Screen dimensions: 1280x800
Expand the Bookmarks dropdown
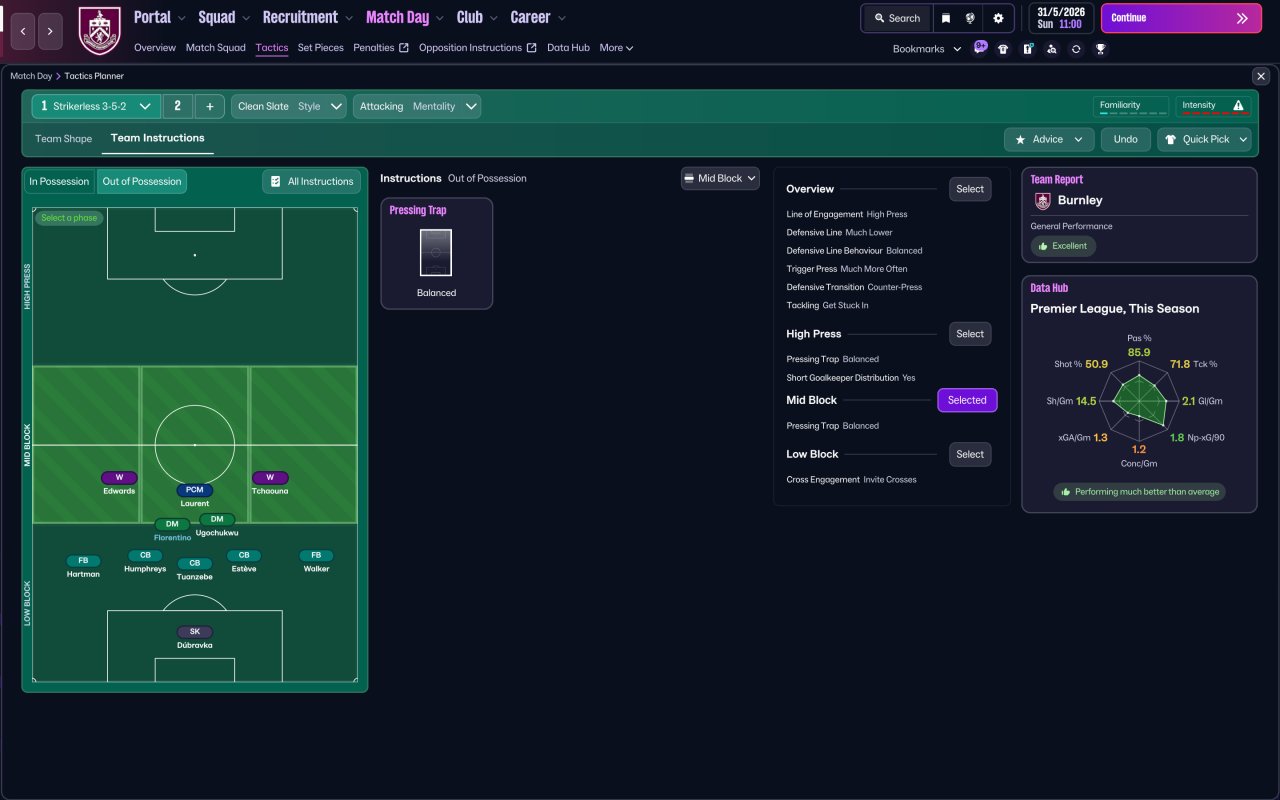click(927, 48)
